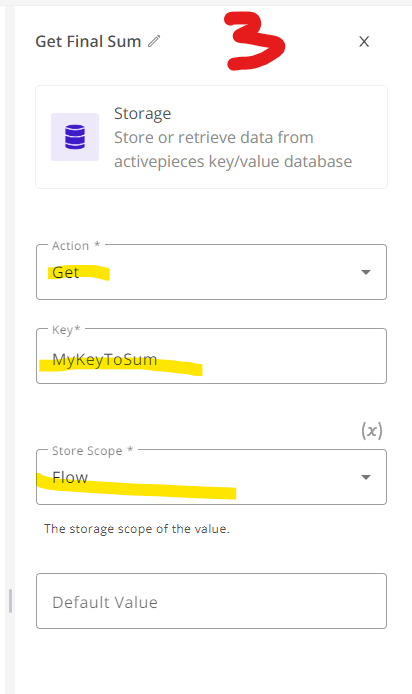The width and height of the screenshot is (412, 694).
Task: Click into the Key field with MyKeyToSum
Action: [x=212, y=356]
